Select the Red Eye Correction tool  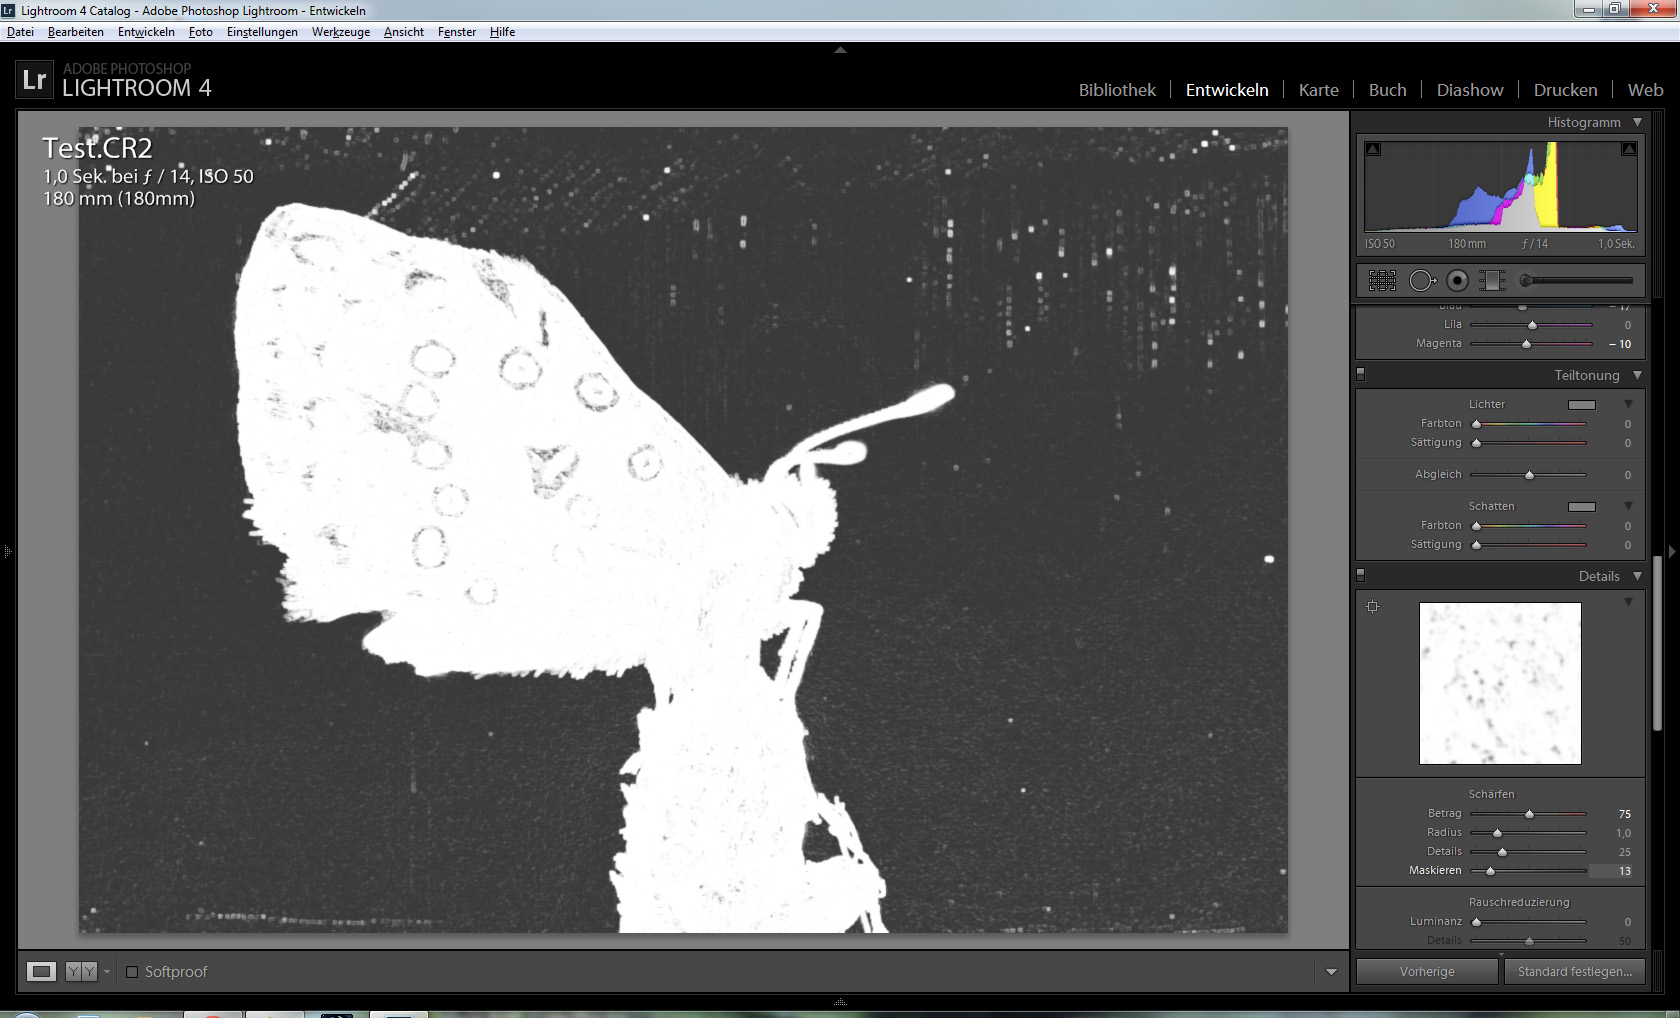coord(1457,281)
